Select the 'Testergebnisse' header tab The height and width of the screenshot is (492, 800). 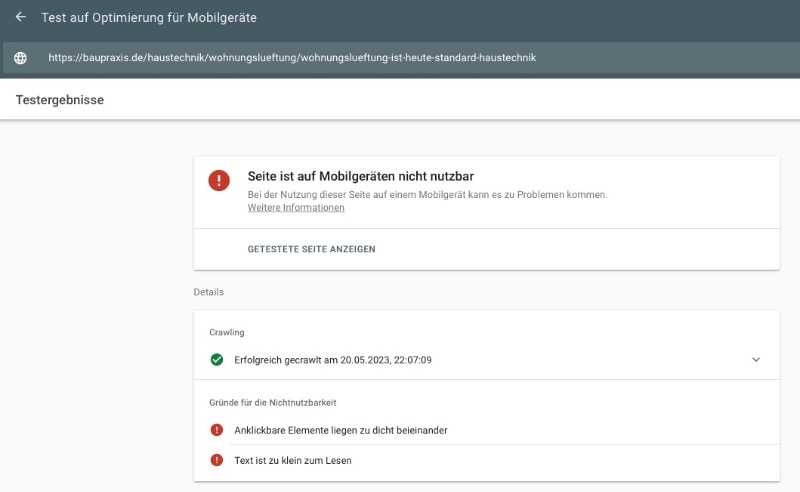[60, 100]
